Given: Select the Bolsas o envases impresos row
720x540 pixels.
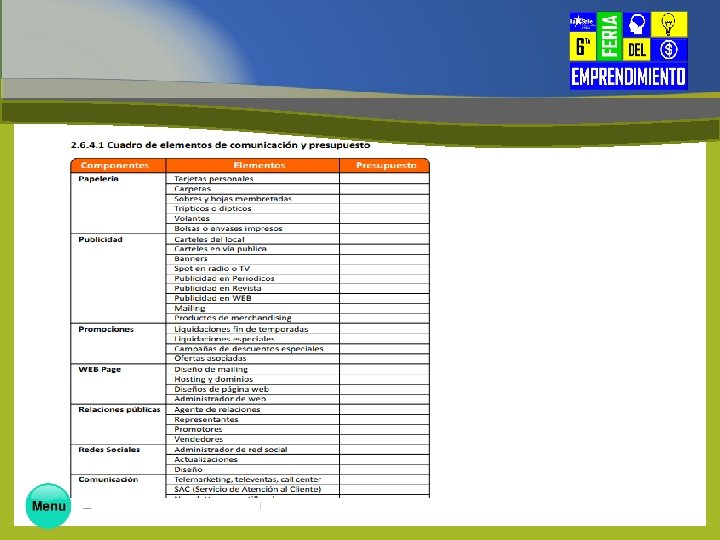Looking at the screenshot, I should click(253, 228).
